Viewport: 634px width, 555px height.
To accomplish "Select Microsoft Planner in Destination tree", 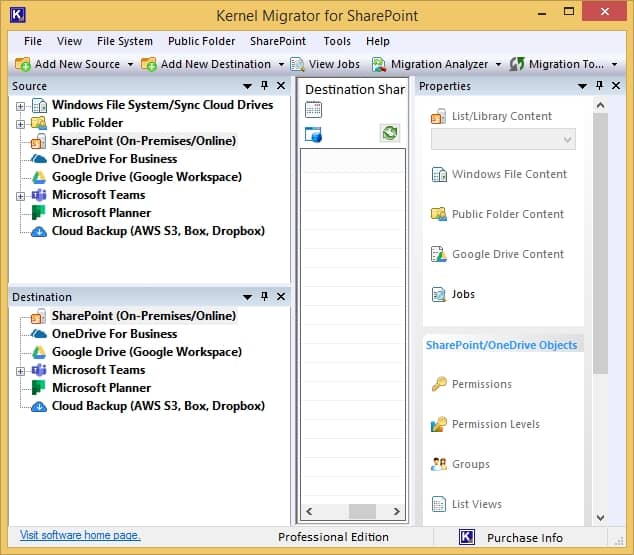I will click(101, 388).
